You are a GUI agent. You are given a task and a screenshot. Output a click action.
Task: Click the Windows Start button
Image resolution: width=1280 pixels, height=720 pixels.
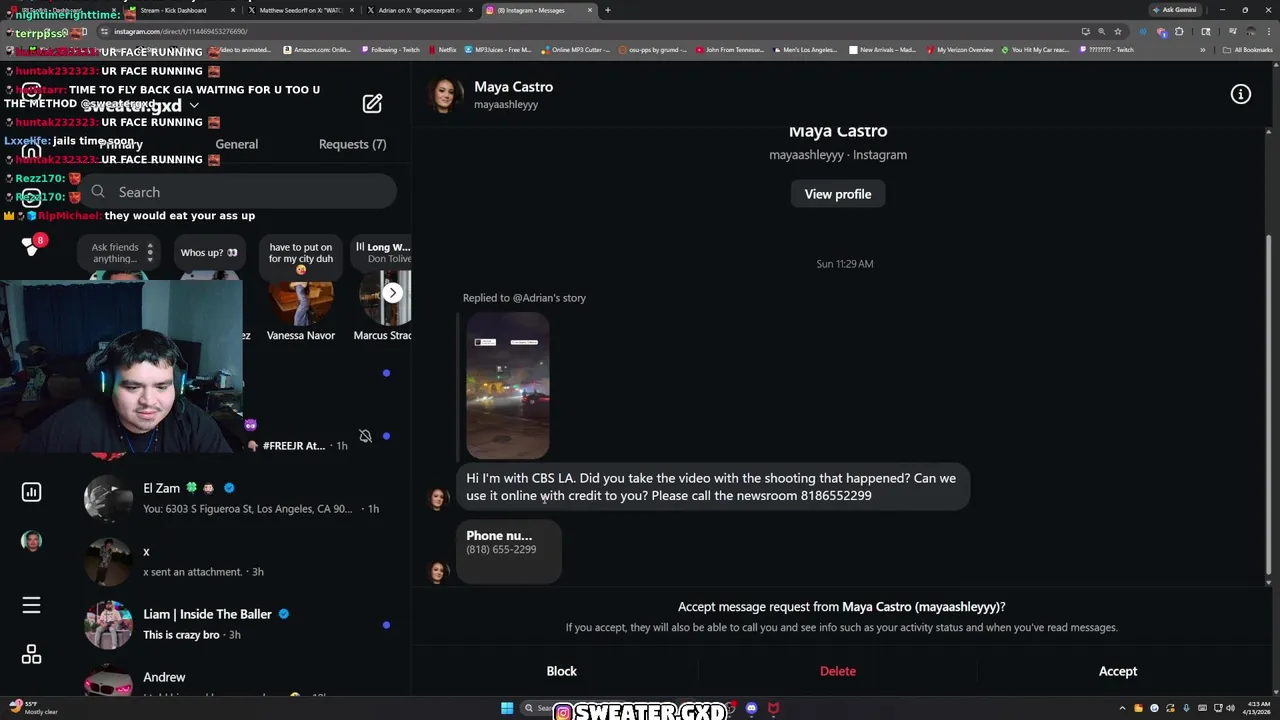point(507,708)
